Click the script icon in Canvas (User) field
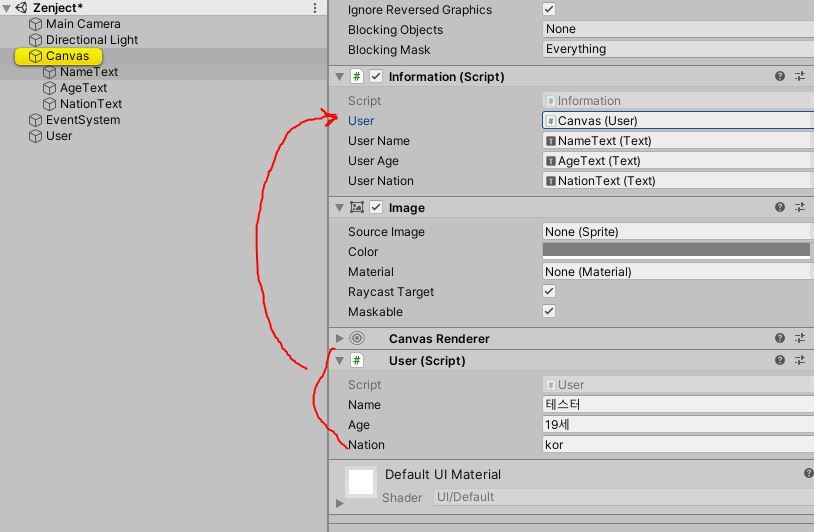This screenshot has height=532, width=814. [x=550, y=121]
